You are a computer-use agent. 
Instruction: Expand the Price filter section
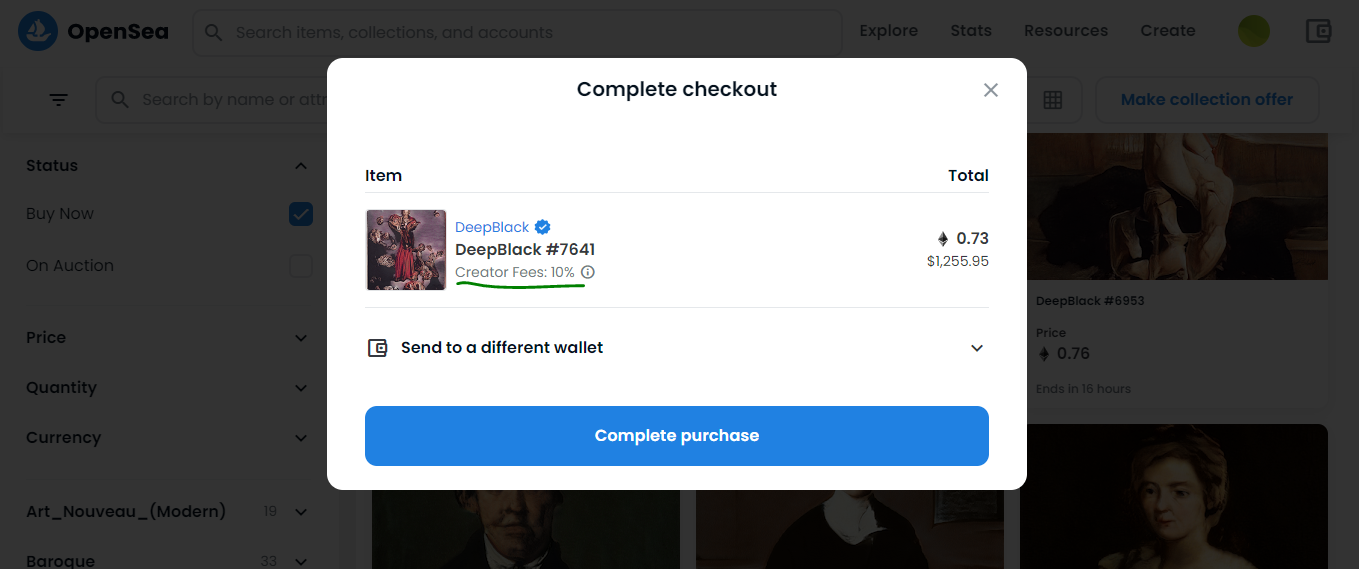point(301,338)
